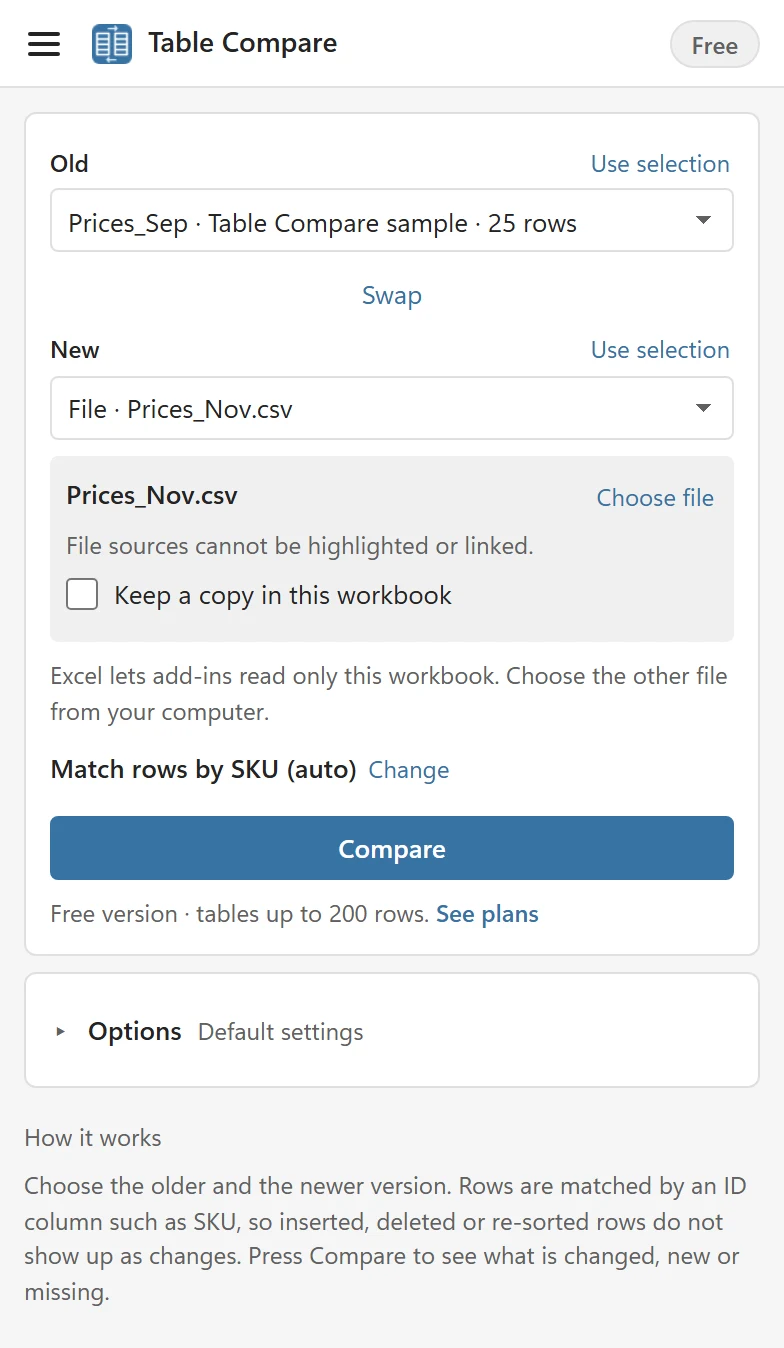The image size is (784, 1348).
Task: Click the Prices_Nov.csv file name
Action: click(152, 495)
